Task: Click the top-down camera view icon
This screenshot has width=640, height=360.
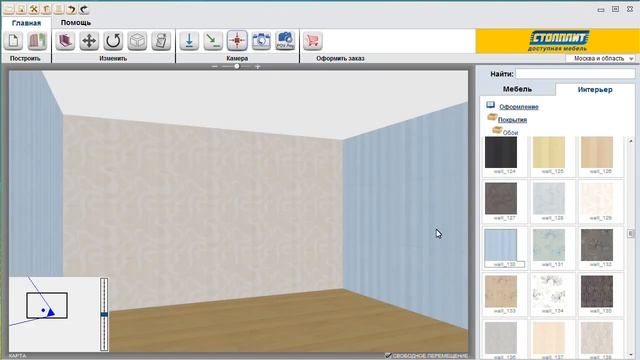Action: tap(189, 41)
